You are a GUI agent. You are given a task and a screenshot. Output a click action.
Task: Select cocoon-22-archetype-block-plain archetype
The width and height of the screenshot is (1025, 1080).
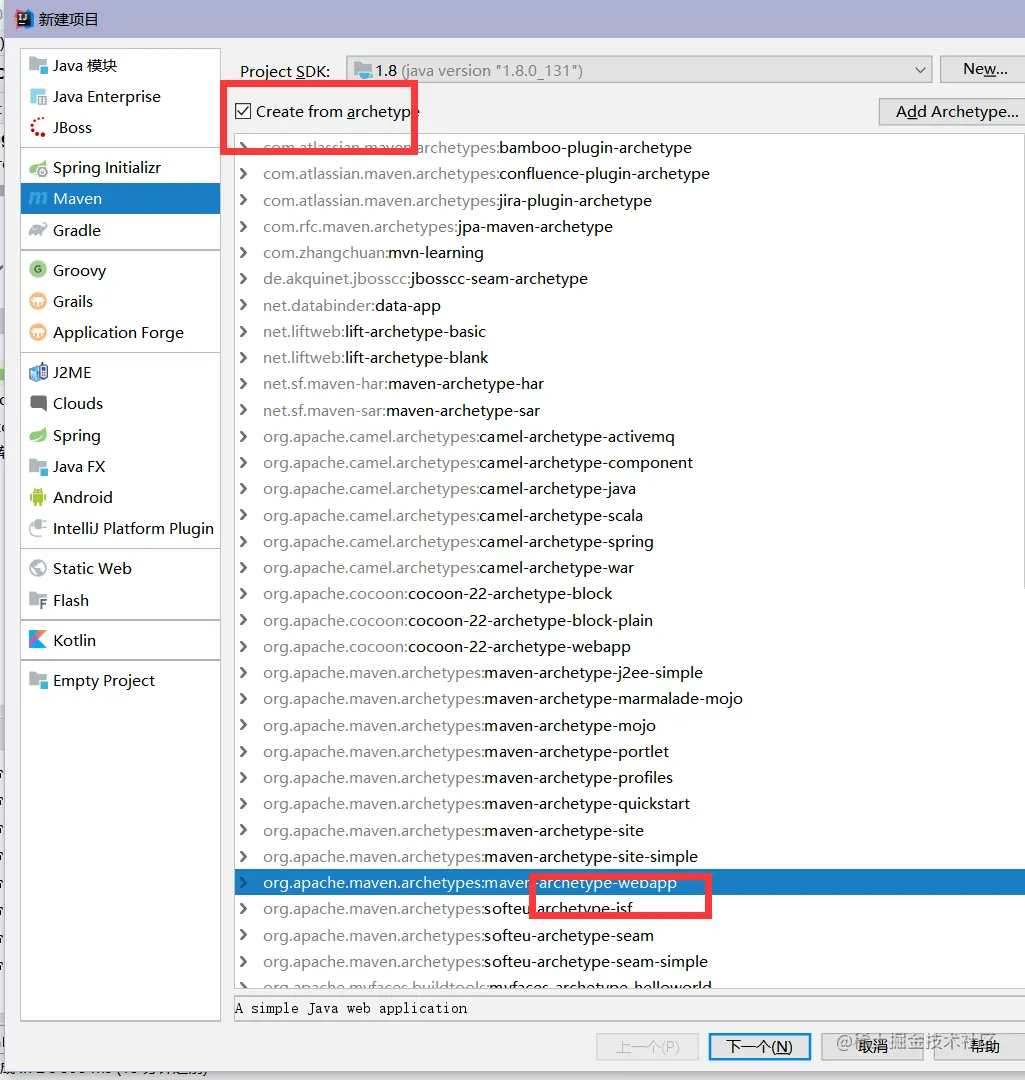coord(457,621)
